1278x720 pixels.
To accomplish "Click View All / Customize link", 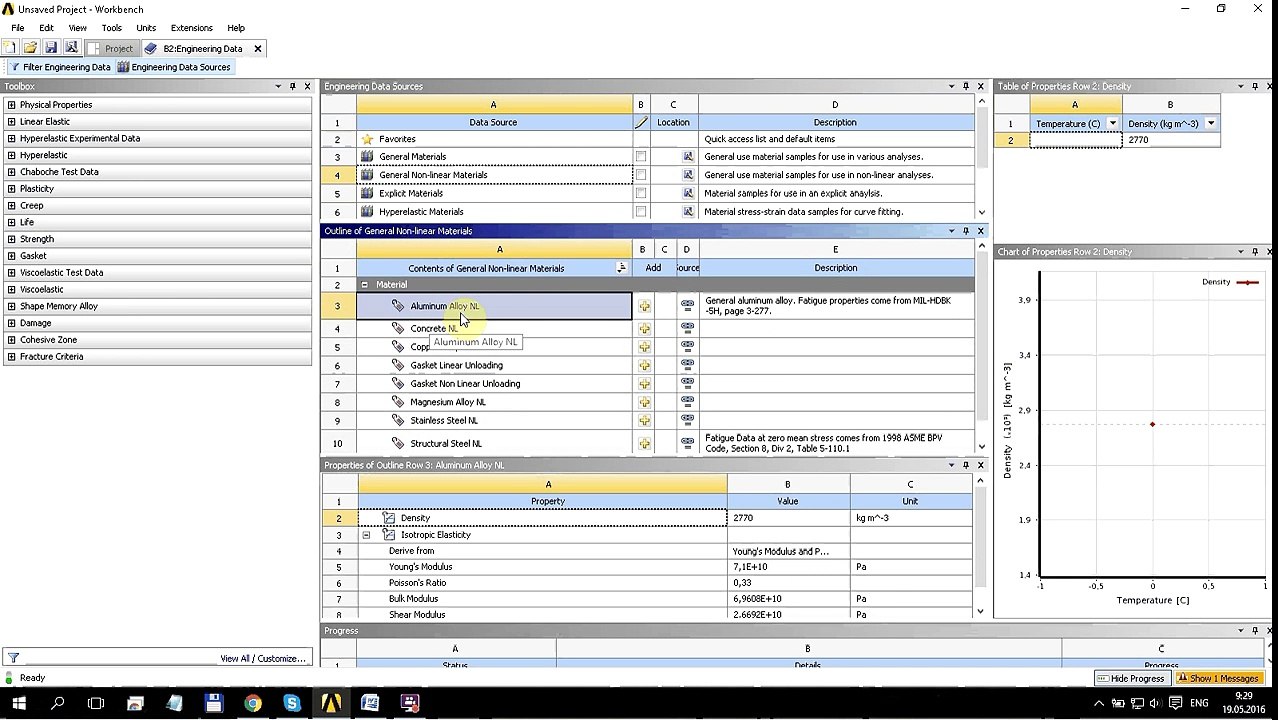I will pyautogui.click(x=262, y=659).
